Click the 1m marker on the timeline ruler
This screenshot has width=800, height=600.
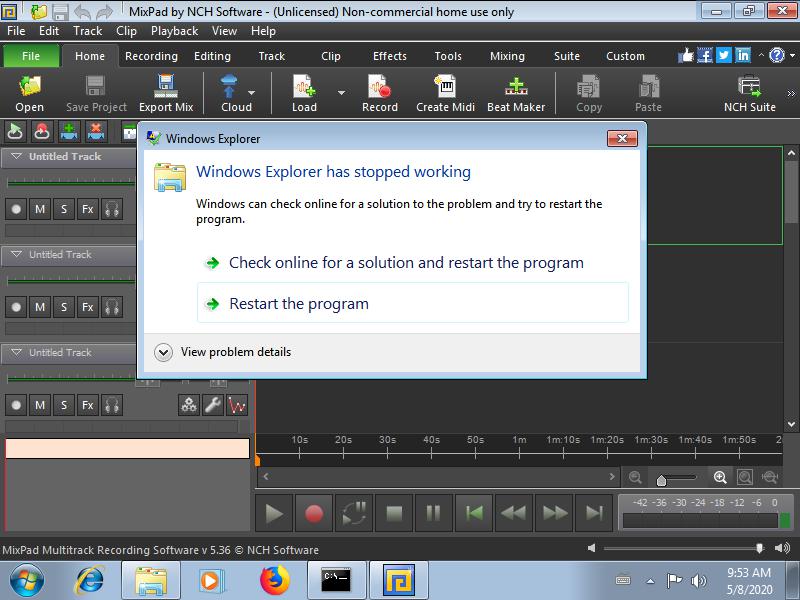point(519,440)
